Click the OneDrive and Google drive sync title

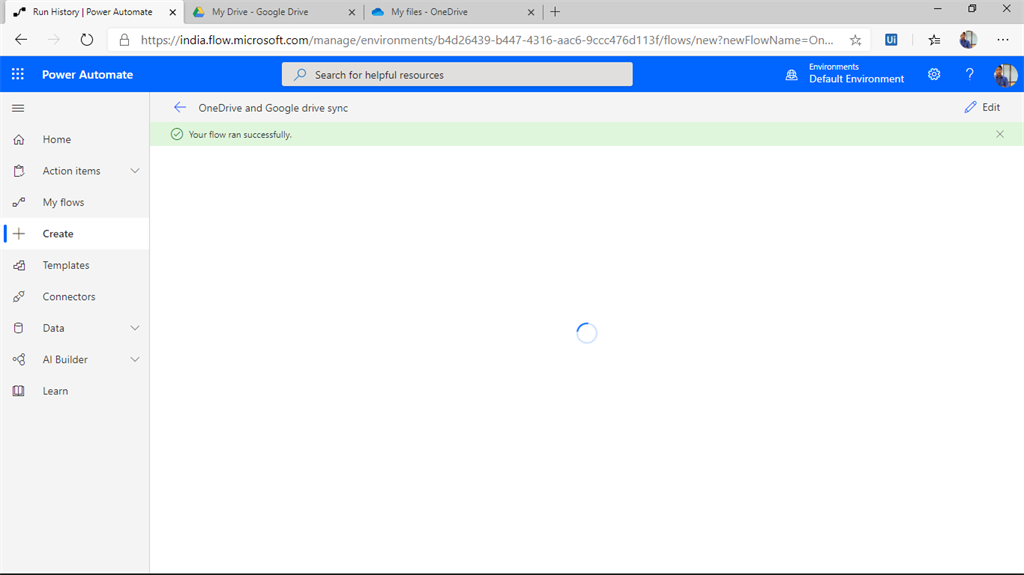[x=273, y=108]
